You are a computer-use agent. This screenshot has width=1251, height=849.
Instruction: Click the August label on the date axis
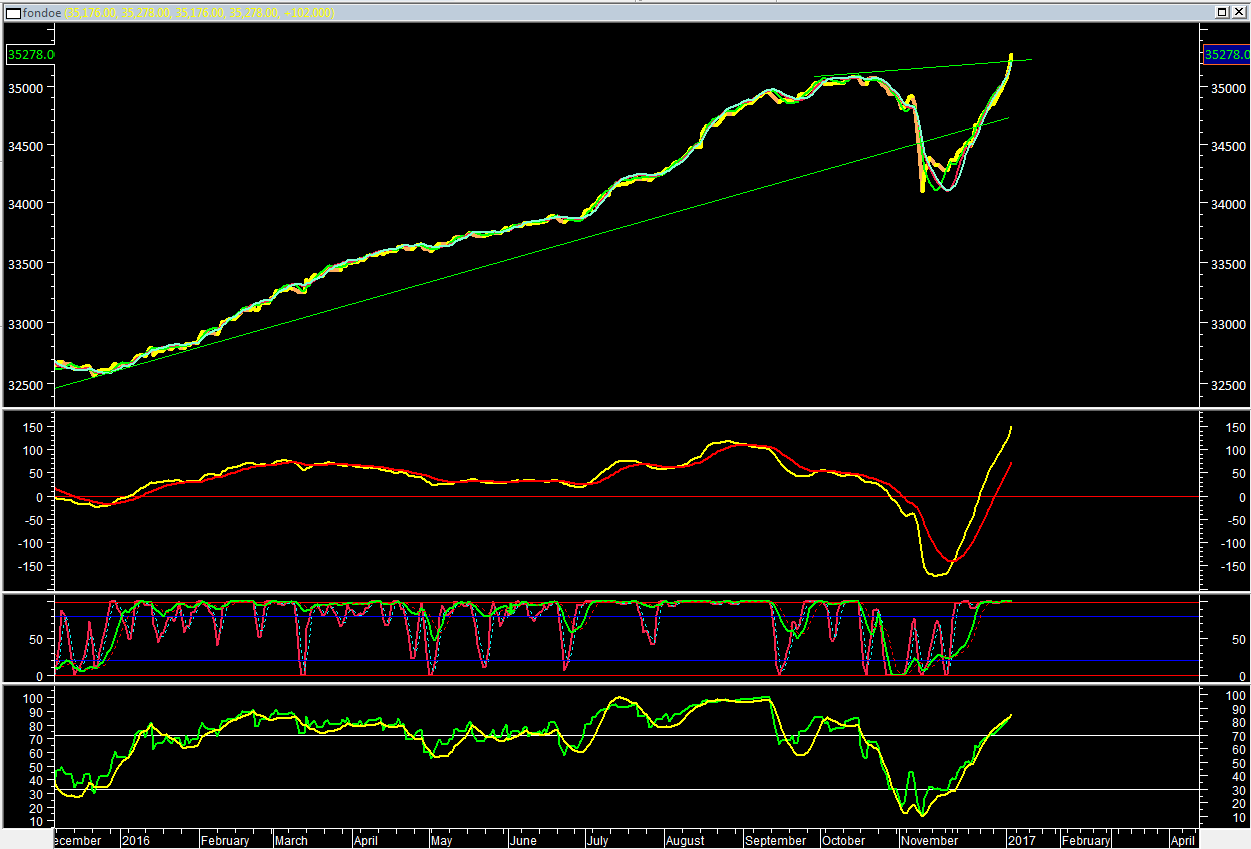685,841
